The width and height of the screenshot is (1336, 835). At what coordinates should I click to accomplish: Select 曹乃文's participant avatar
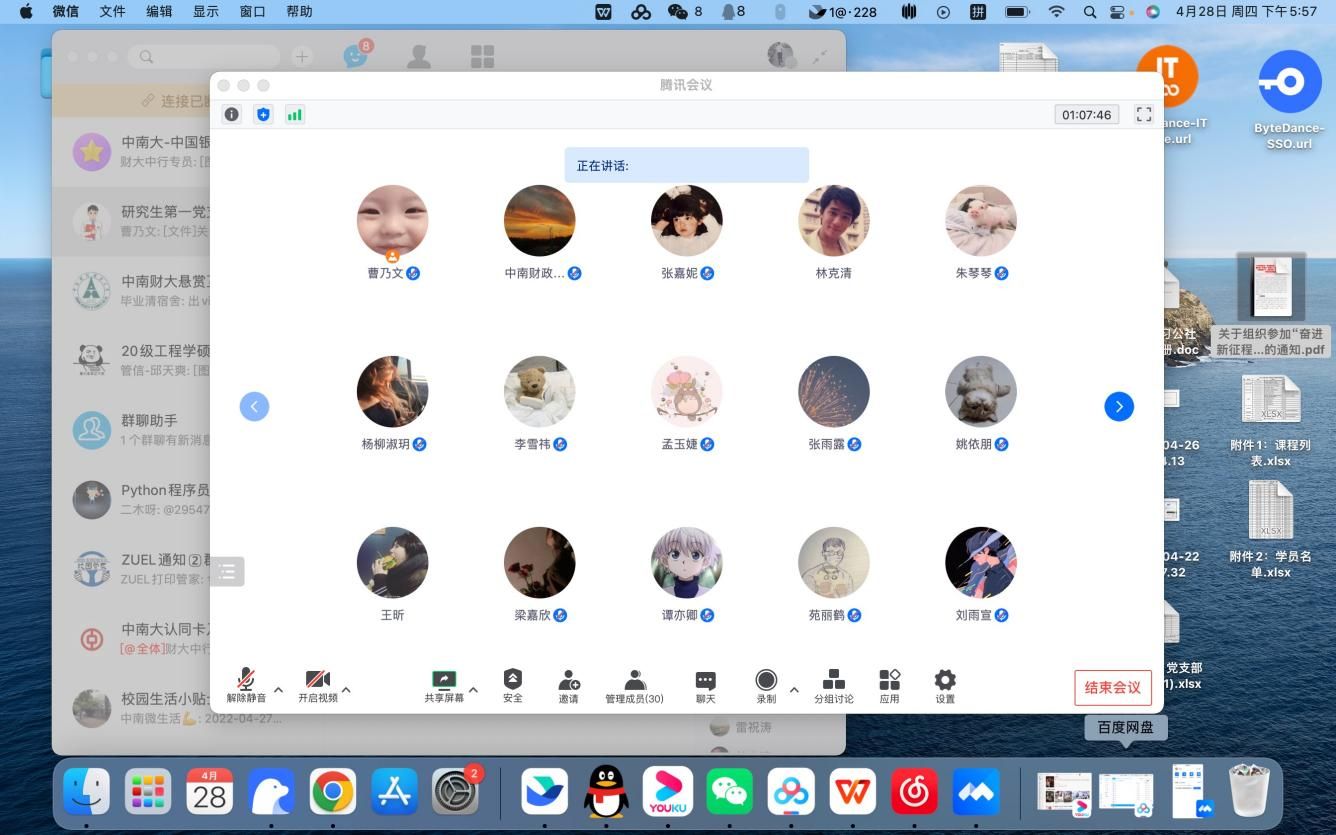[392, 221]
